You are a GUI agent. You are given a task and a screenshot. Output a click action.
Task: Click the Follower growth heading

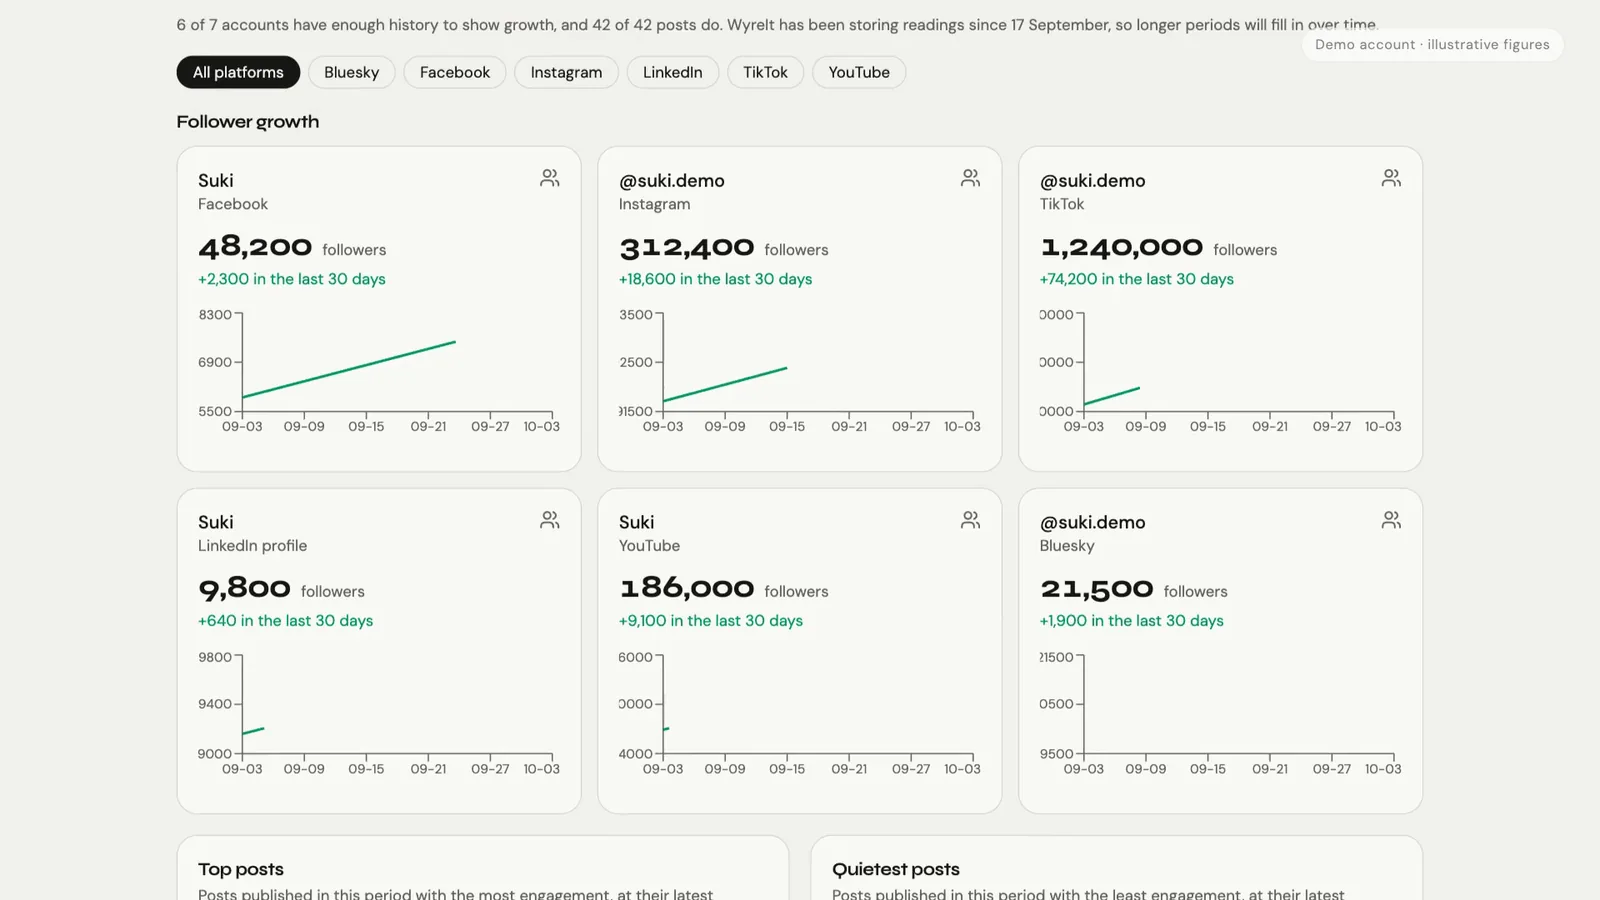coord(248,122)
